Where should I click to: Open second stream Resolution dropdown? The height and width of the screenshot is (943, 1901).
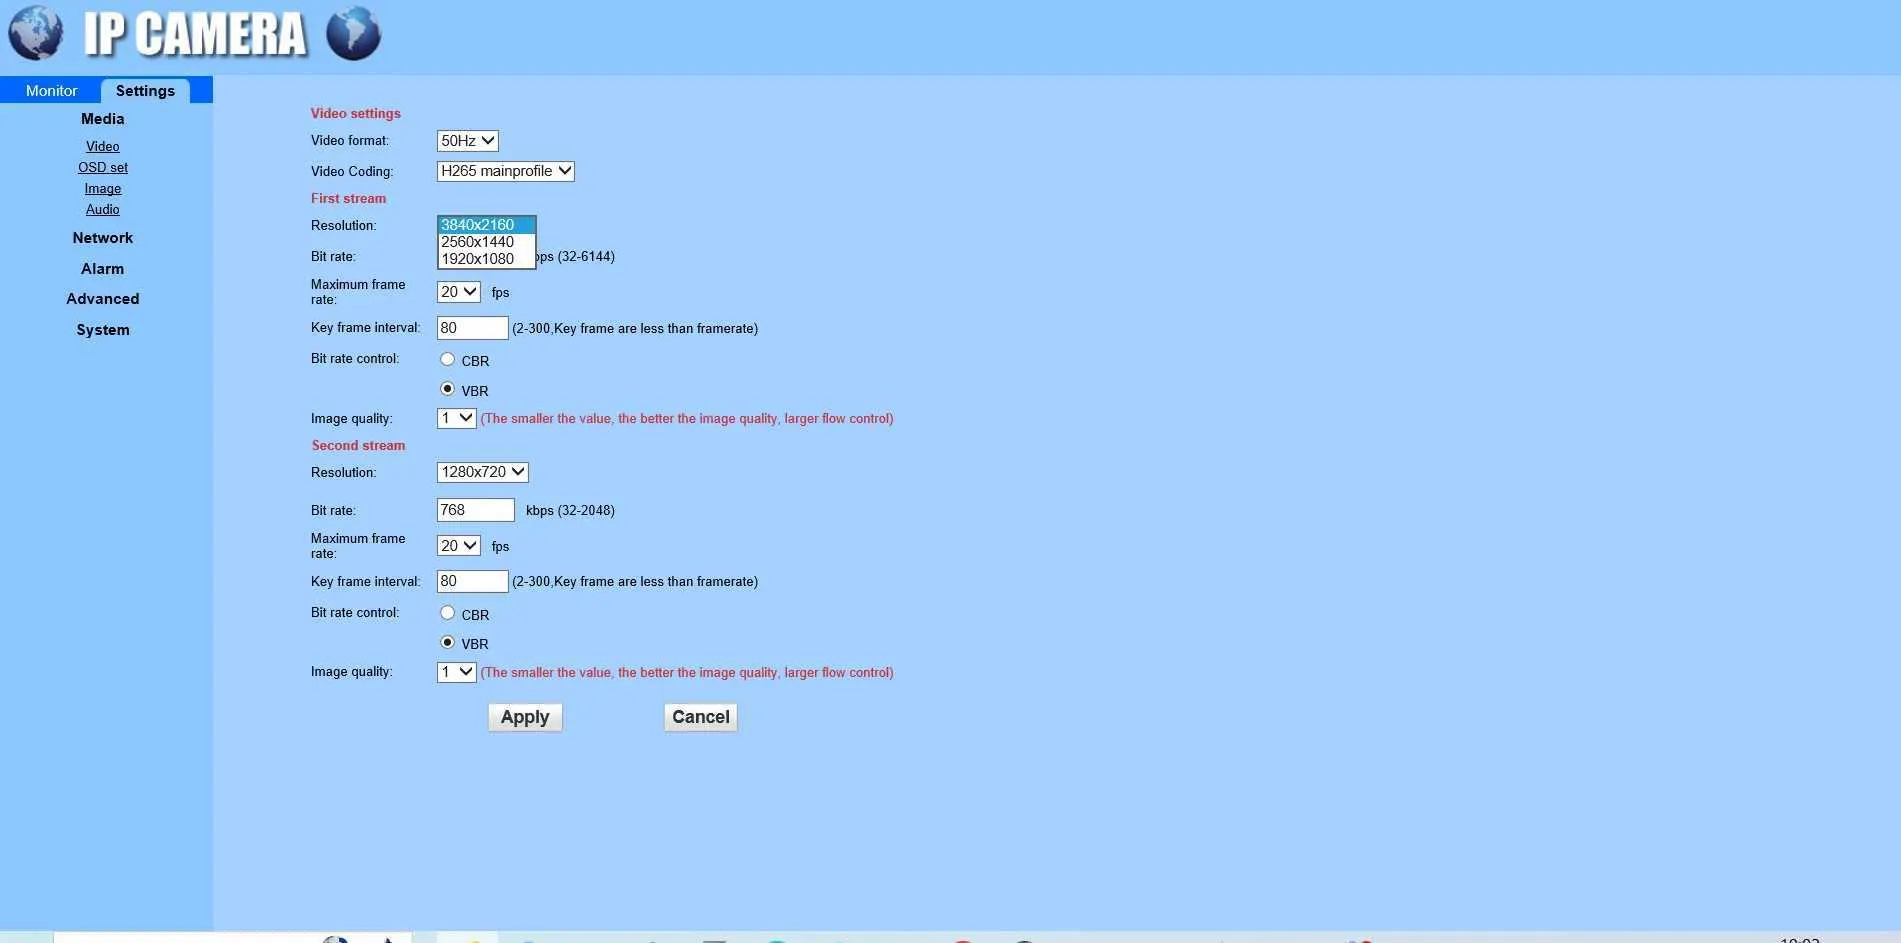pyautogui.click(x=482, y=472)
